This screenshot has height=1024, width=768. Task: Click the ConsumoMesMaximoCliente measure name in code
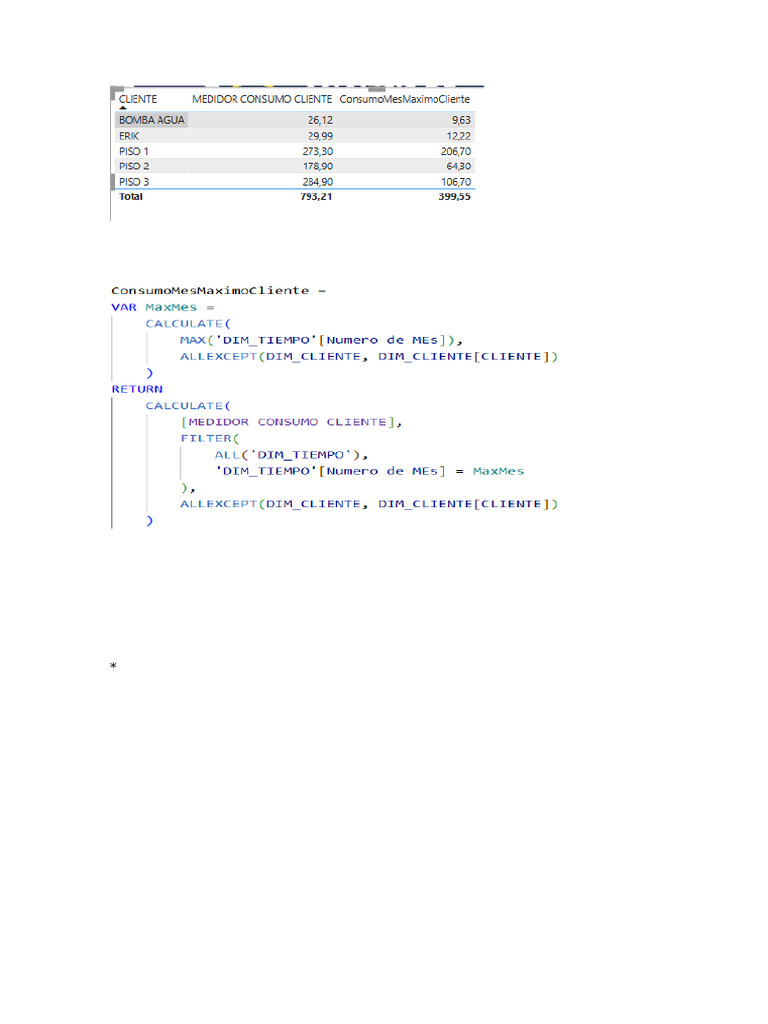click(210, 291)
